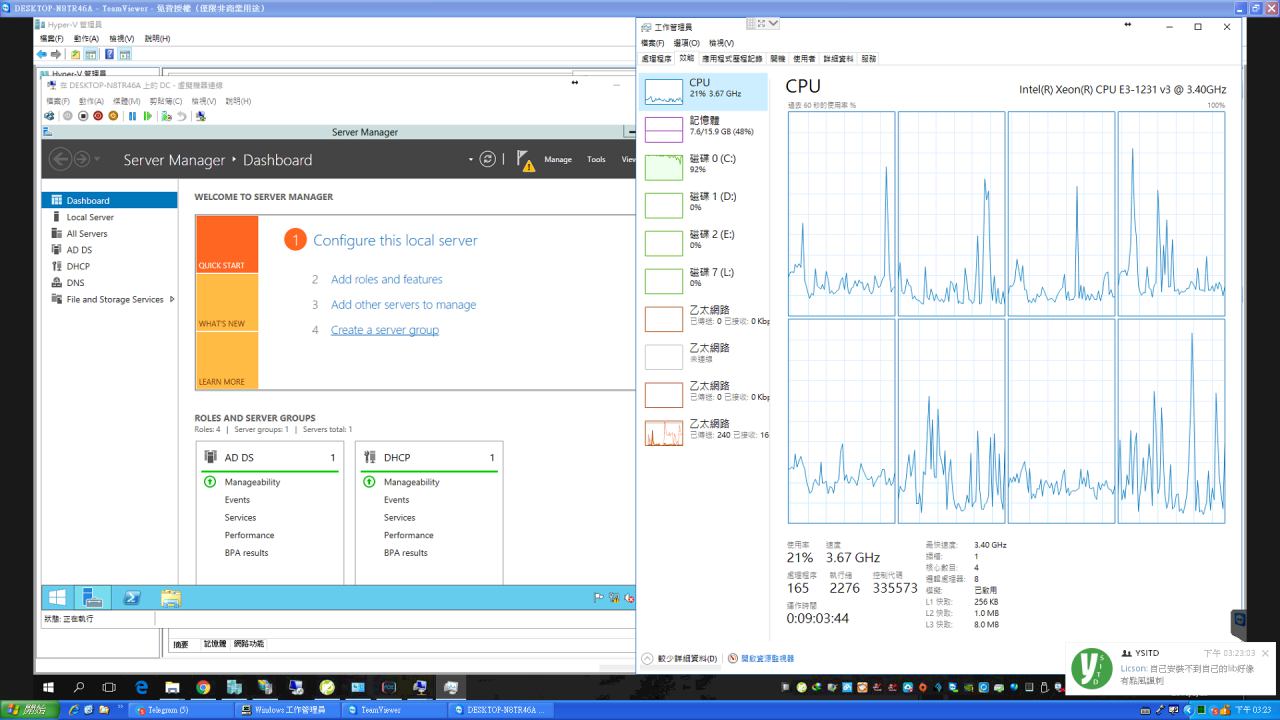The height and width of the screenshot is (720, 1280).
Task: Expand File and Storage Services arrow
Action: point(172,299)
